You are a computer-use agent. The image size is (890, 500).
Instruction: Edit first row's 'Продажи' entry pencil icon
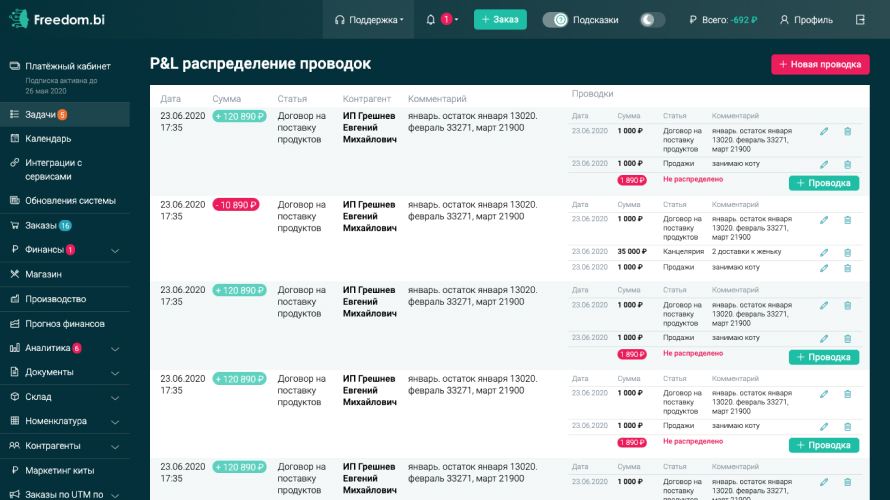click(x=824, y=165)
